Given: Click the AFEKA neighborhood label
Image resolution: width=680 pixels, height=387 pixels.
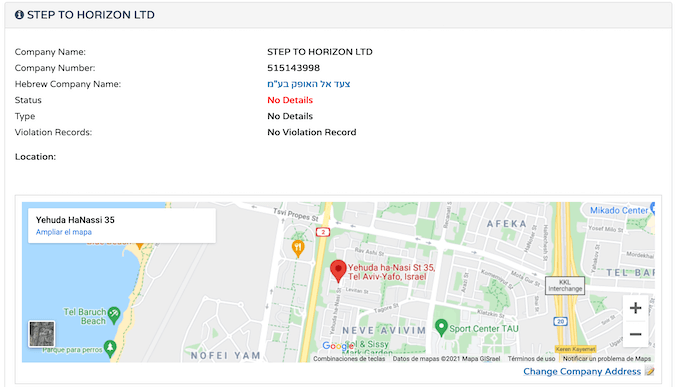Looking at the screenshot, I should [x=507, y=224].
